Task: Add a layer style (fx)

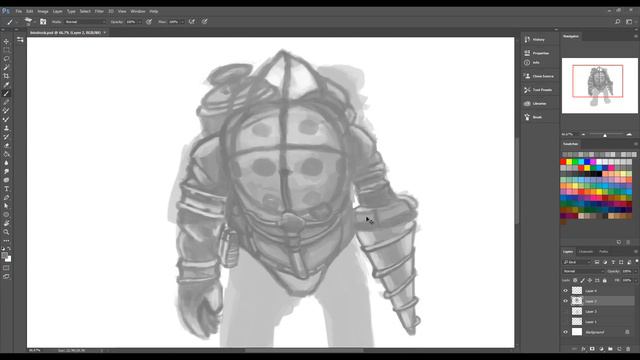Action: coord(583,349)
